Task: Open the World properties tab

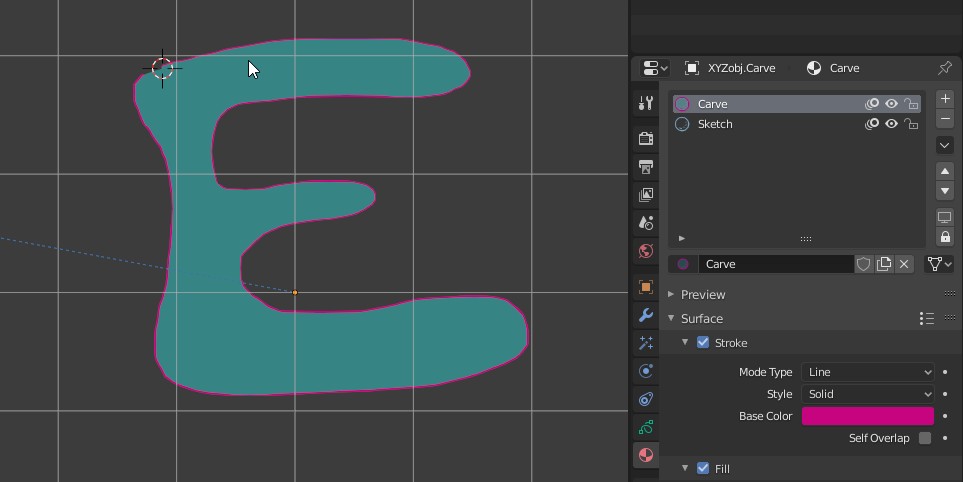Action: click(646, 251)
